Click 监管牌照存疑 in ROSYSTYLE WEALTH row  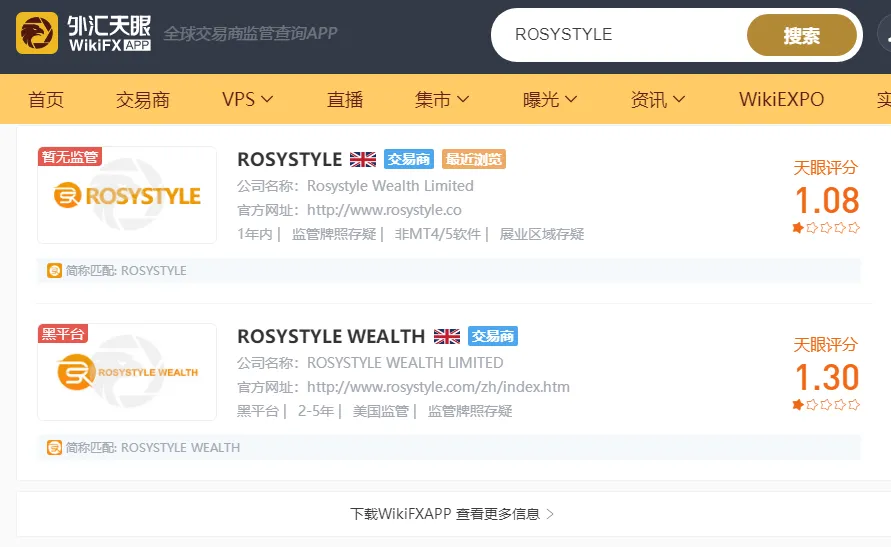(x=470, y=411)
